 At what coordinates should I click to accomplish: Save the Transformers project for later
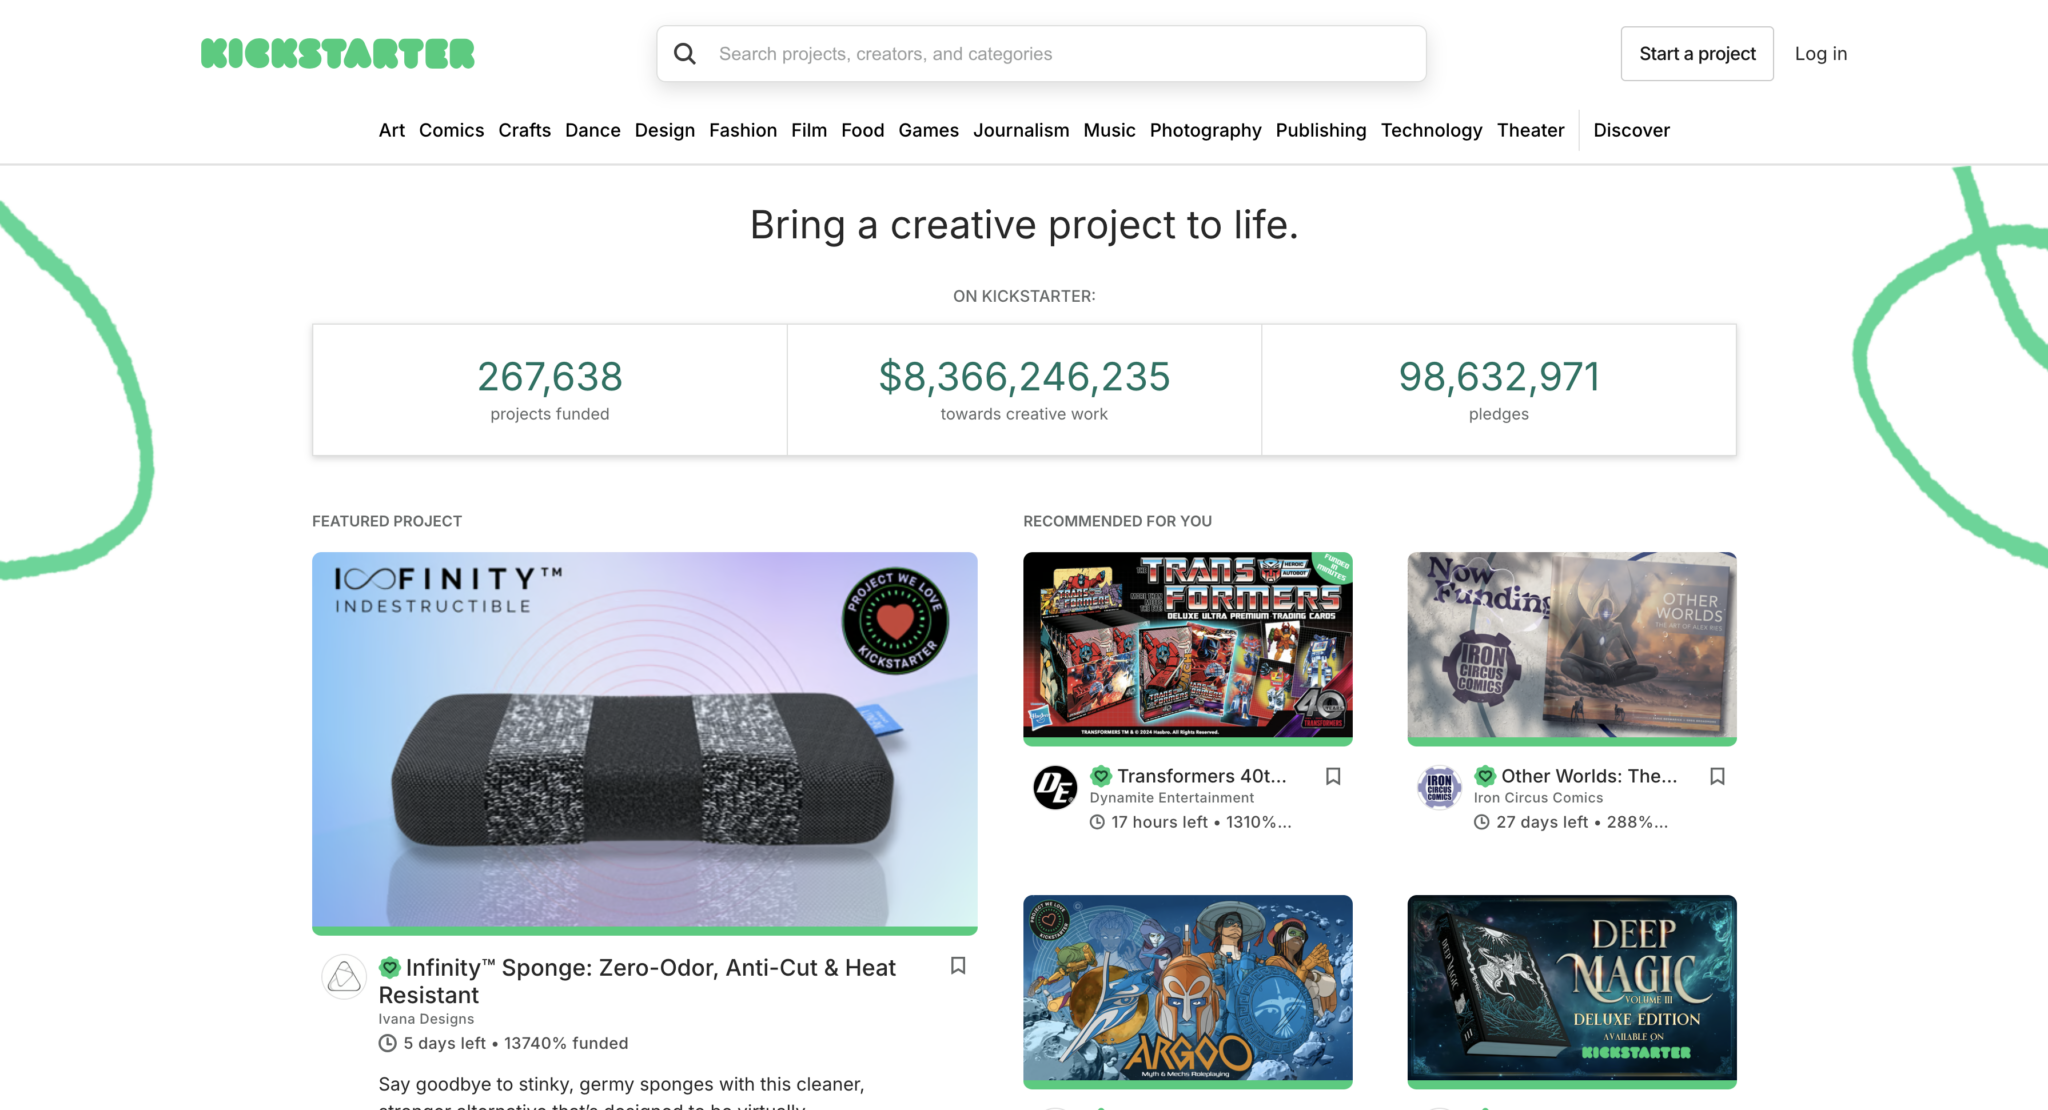coord(1334,776)
